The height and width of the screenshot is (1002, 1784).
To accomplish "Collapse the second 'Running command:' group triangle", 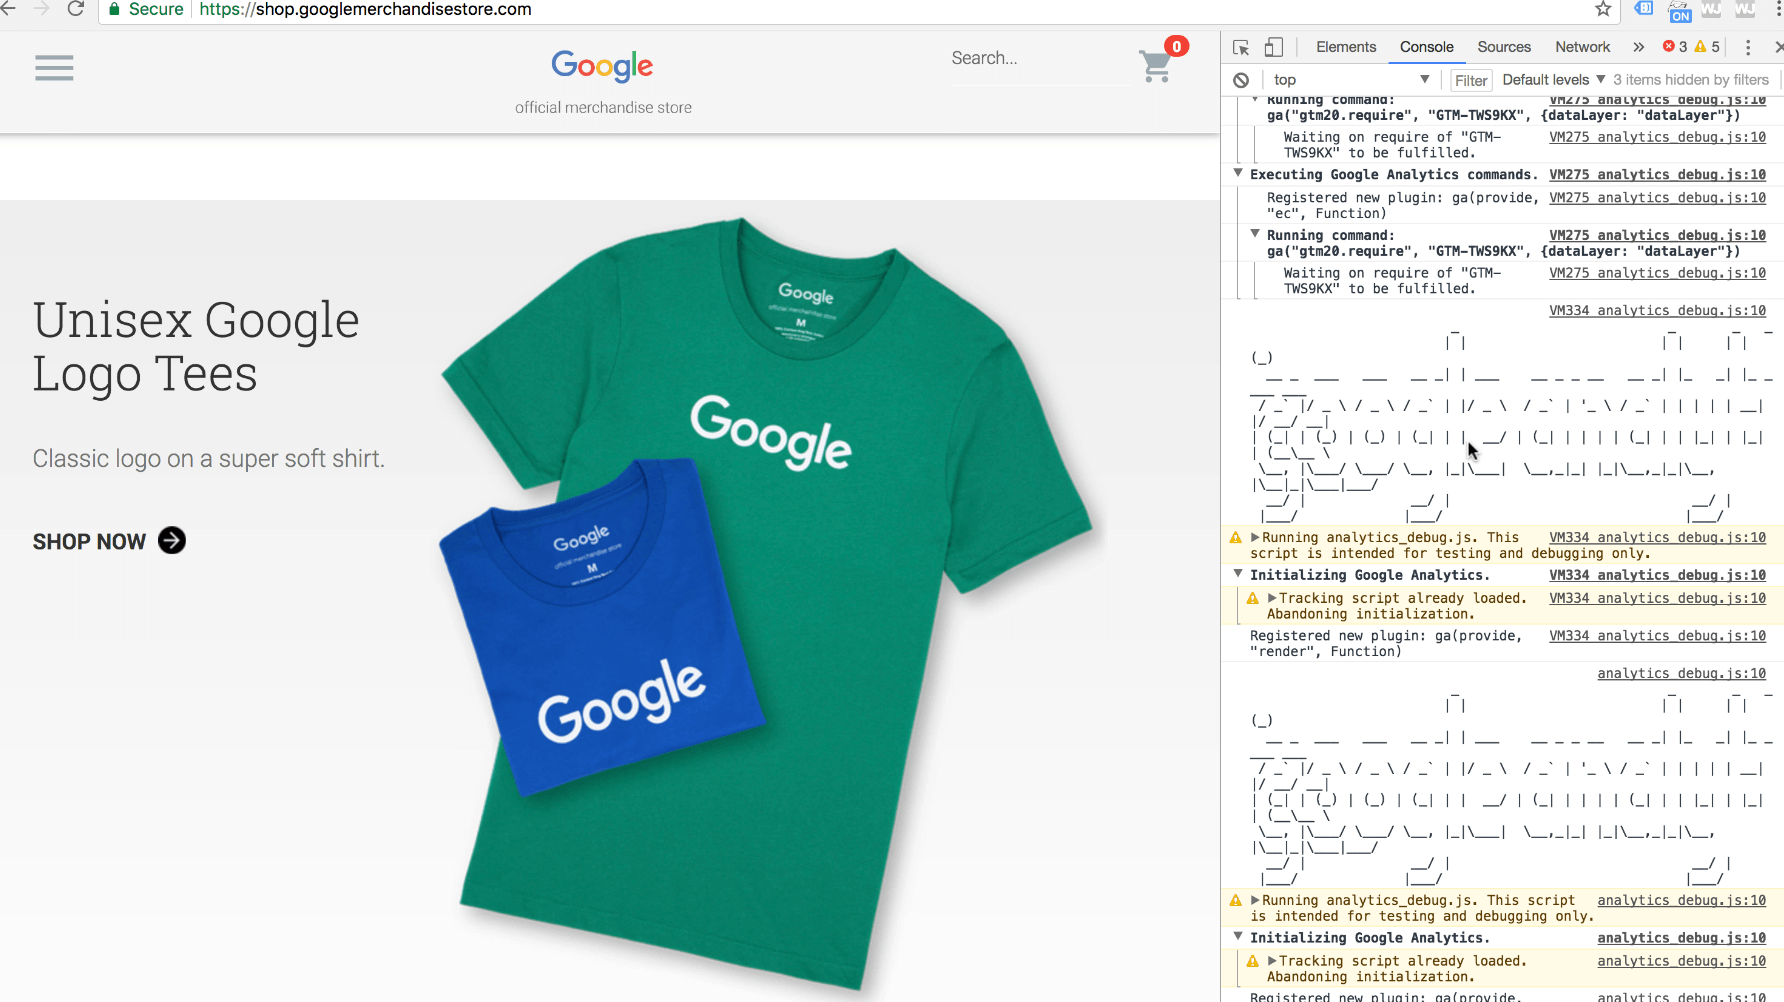I will pos(1255,235).
